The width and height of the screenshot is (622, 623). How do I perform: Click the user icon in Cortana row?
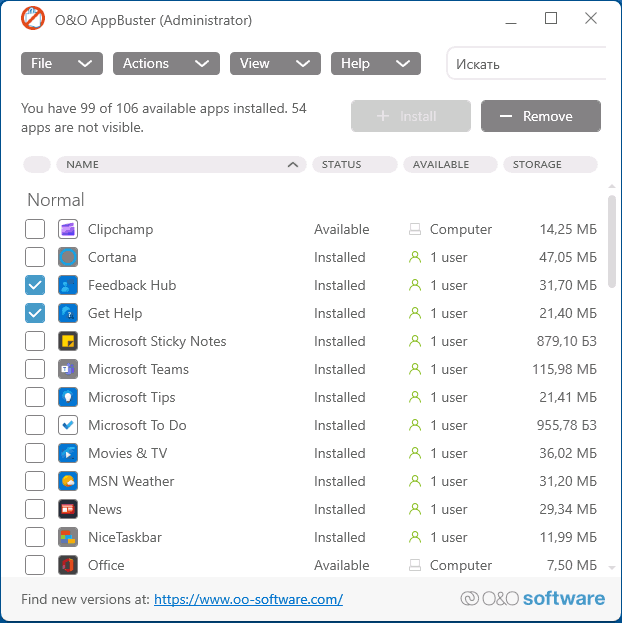pos(415,257)
